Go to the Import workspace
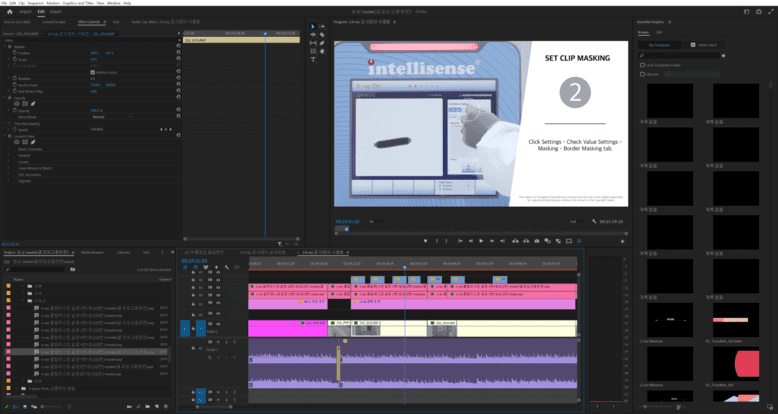The width and height of the screenshot is (778, 414). pos(25,11)
